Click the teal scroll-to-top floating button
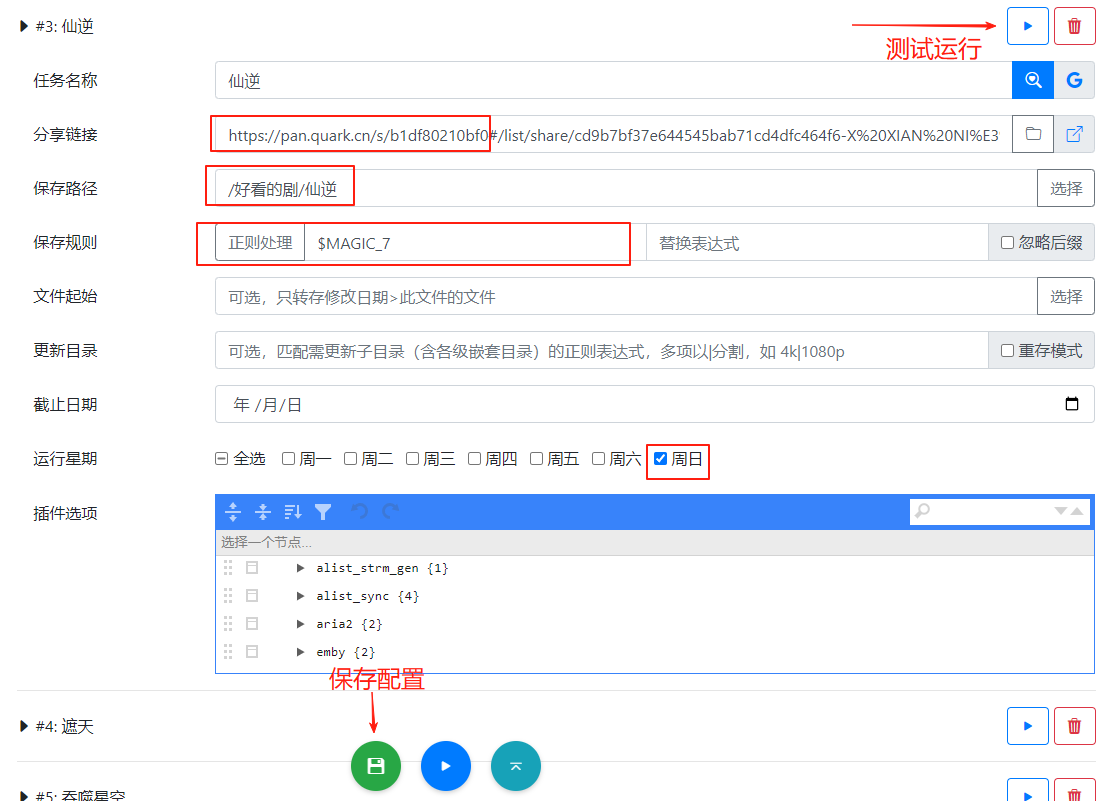This screenshot has height=801, width=1113. tap(516, 766)
